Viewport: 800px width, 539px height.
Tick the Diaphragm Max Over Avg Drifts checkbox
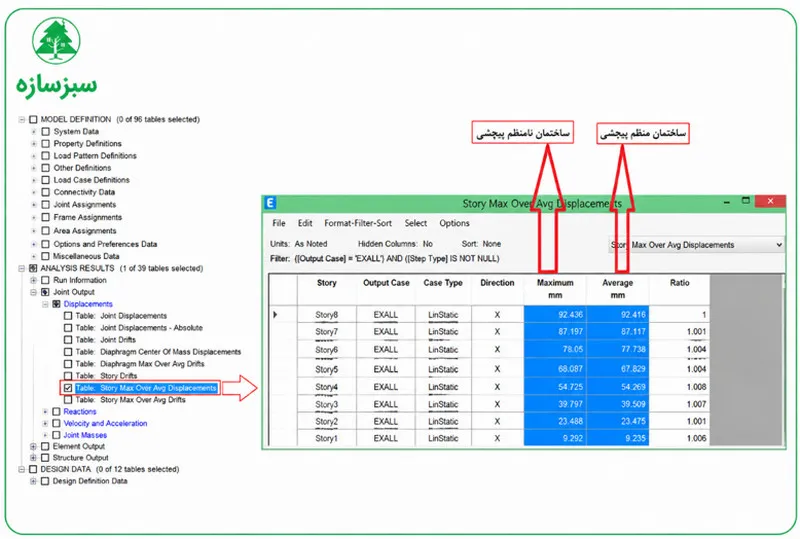68,364
